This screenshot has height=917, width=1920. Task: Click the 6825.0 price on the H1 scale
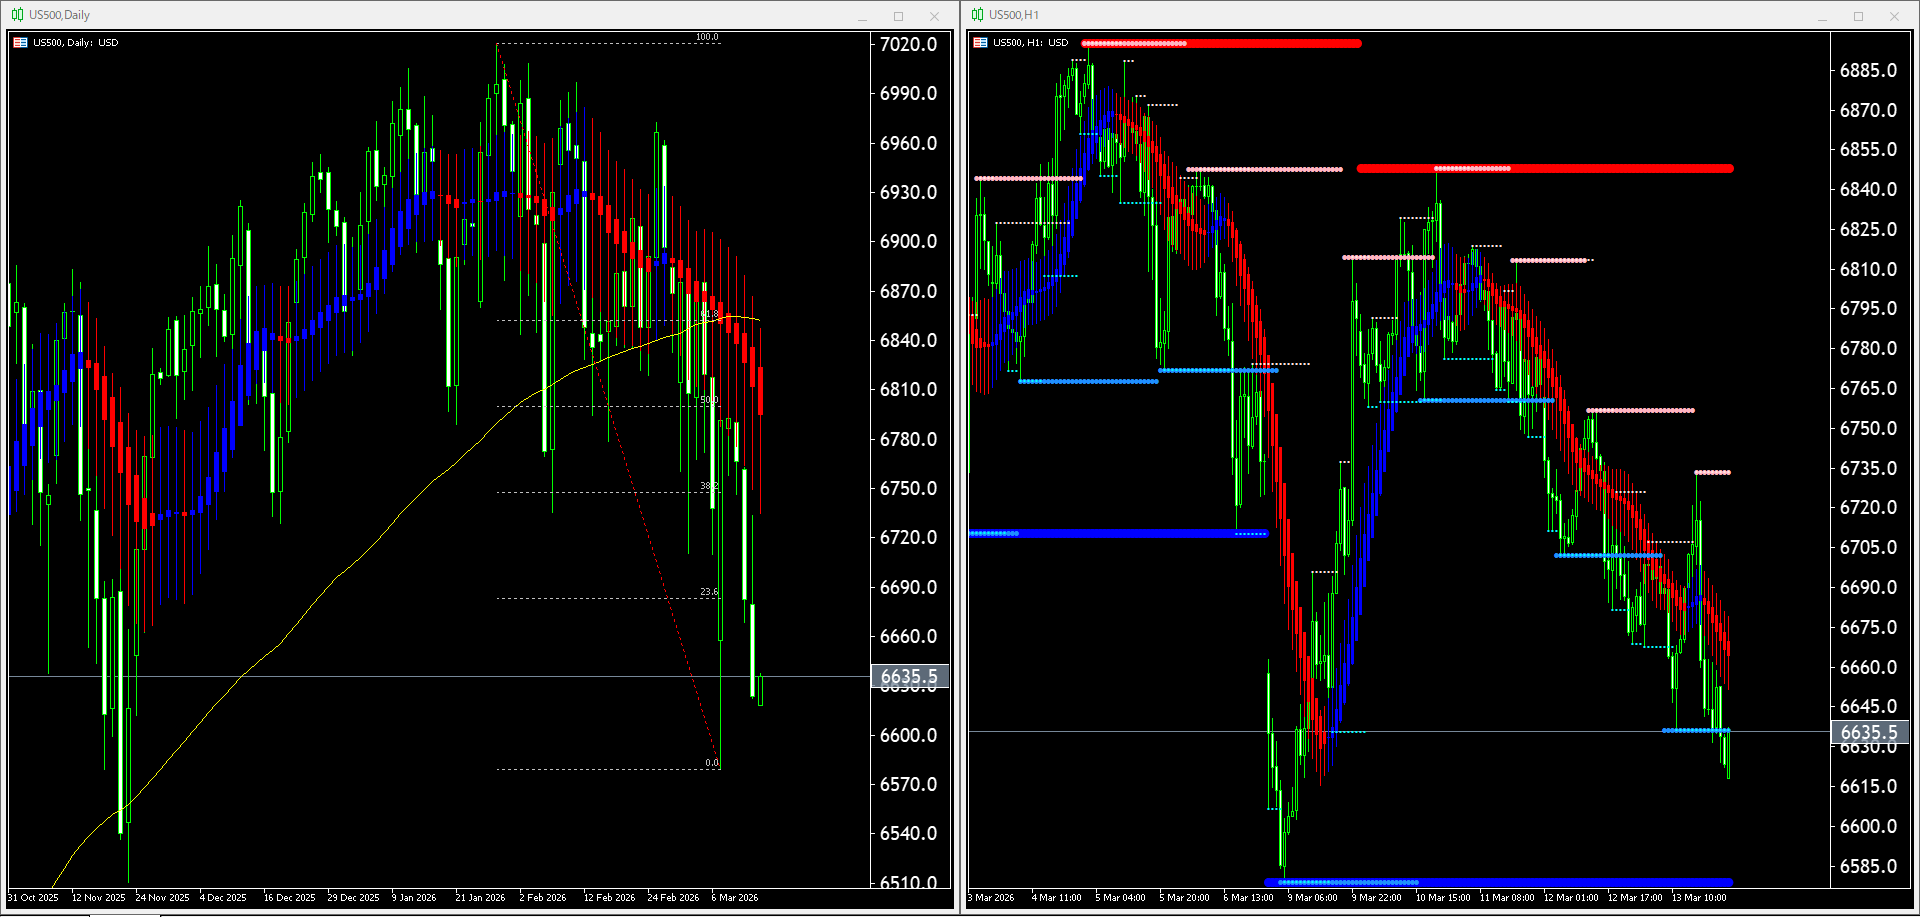click(1869, 229)
